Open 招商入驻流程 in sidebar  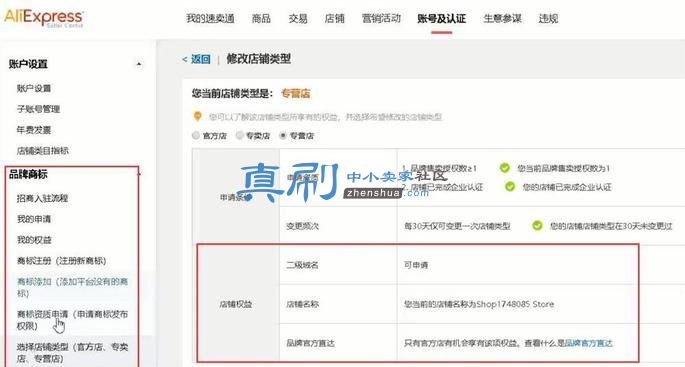[x=43, y=198]
